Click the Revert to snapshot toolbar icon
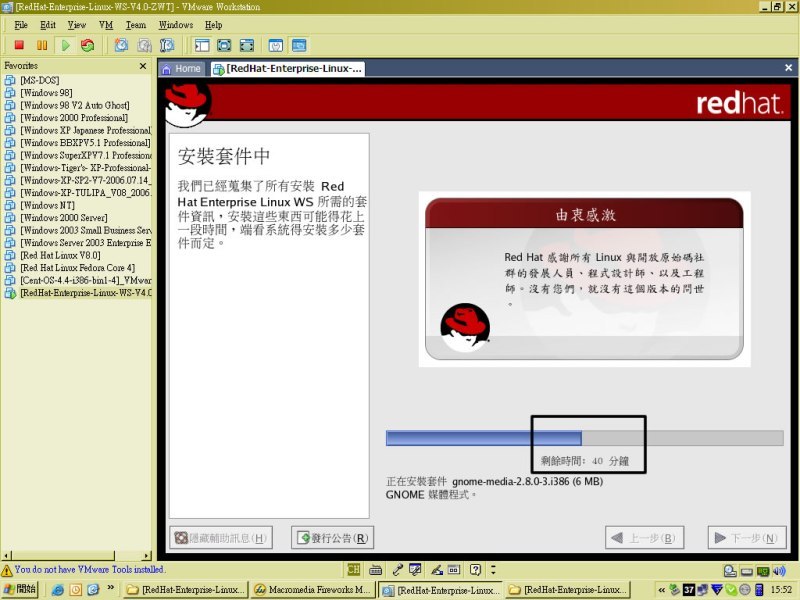 144,45
